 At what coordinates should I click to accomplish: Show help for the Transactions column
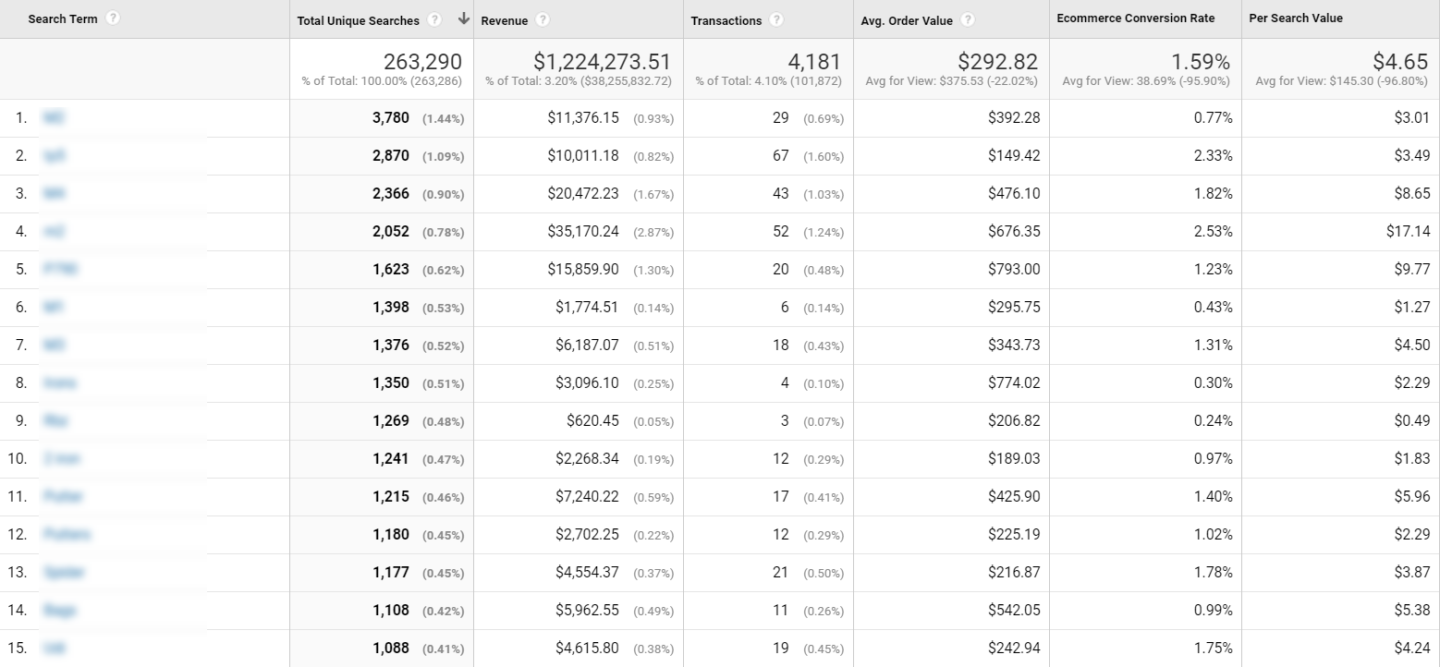point(776,20)
